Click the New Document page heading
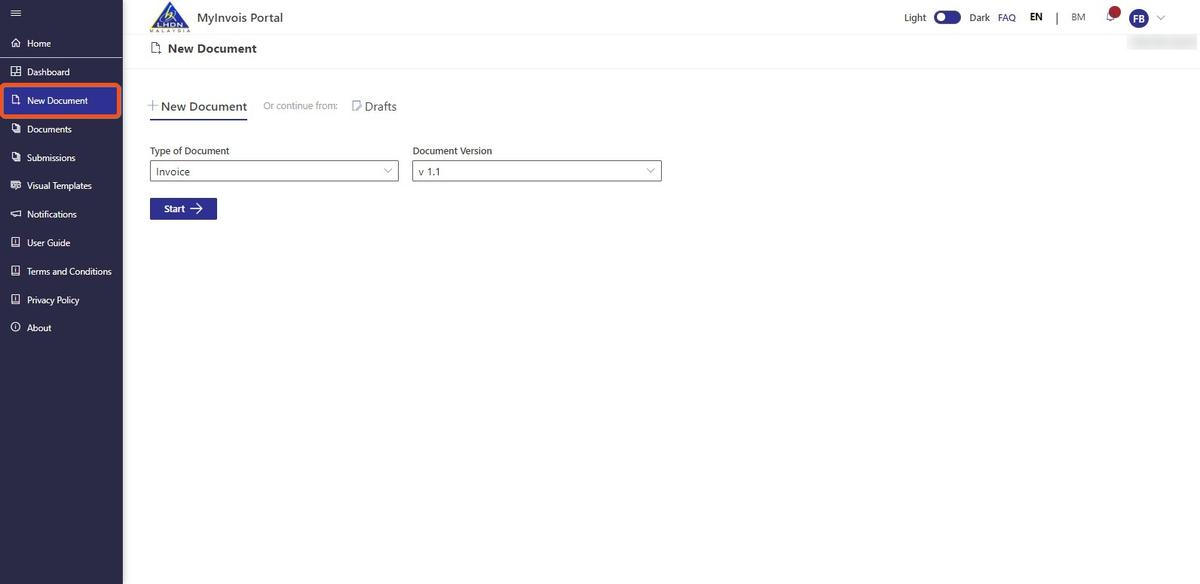This screenshot has height=584, width=1200. [x=212, y=48]
